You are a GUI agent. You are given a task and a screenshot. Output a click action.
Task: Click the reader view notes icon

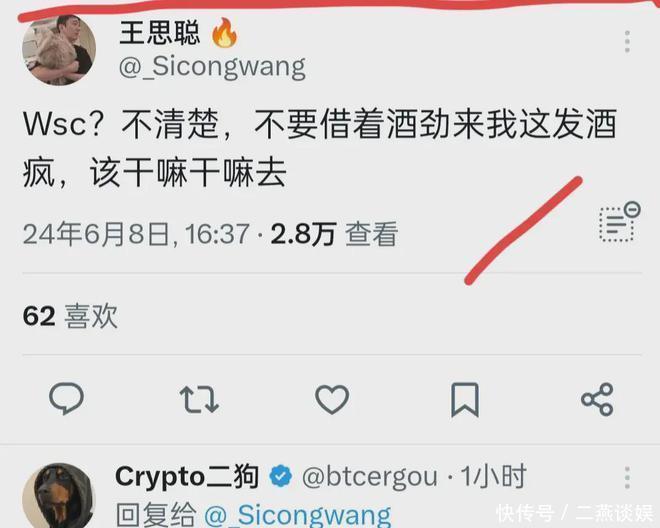(619, 222)
